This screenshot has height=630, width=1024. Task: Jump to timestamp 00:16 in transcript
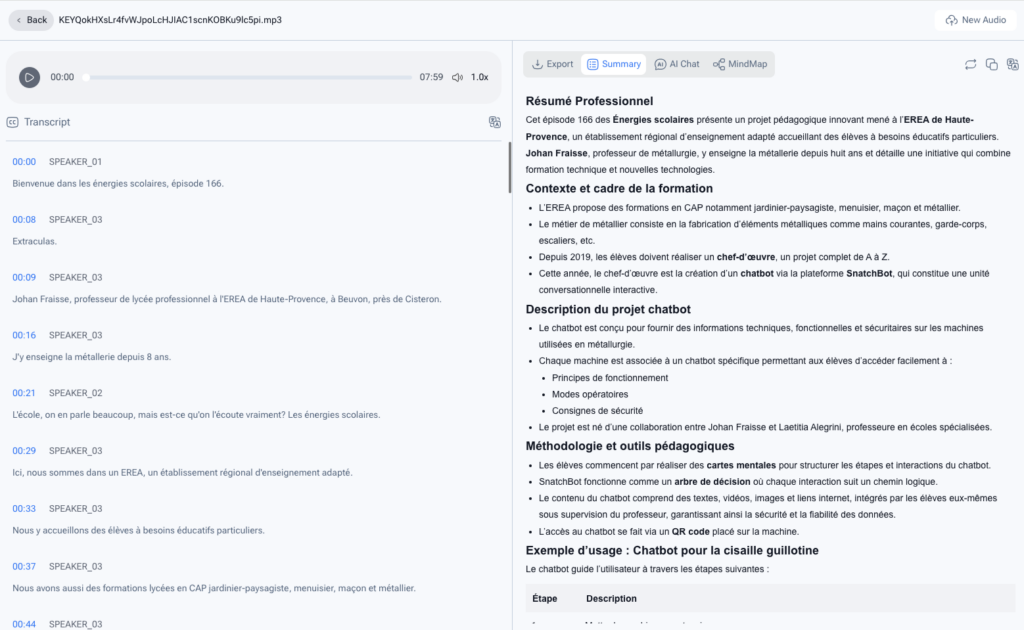(24, 335)
